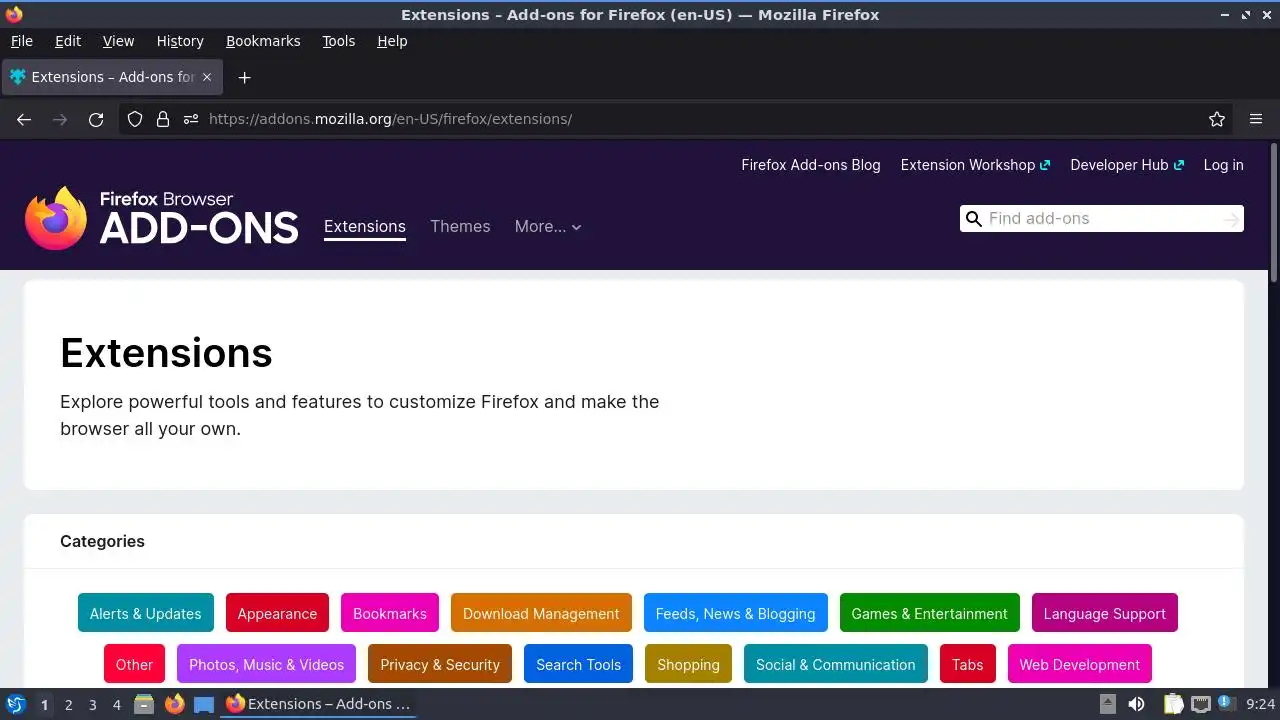The height and width of the screenshot is (720, 1280).
Task: Switch to virtual desktop 4
Action: click(x=117, y=705)
